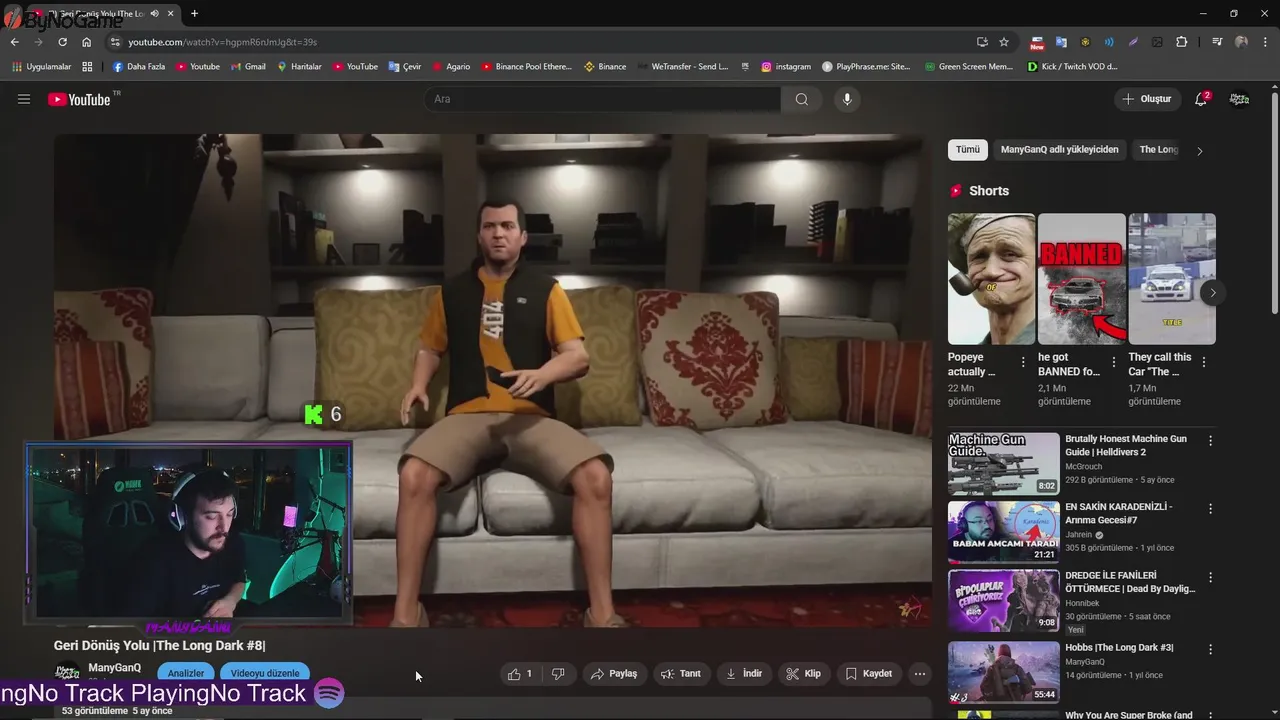
Task: Click the Kaydet save button
Action: click(x=868, y=674)
